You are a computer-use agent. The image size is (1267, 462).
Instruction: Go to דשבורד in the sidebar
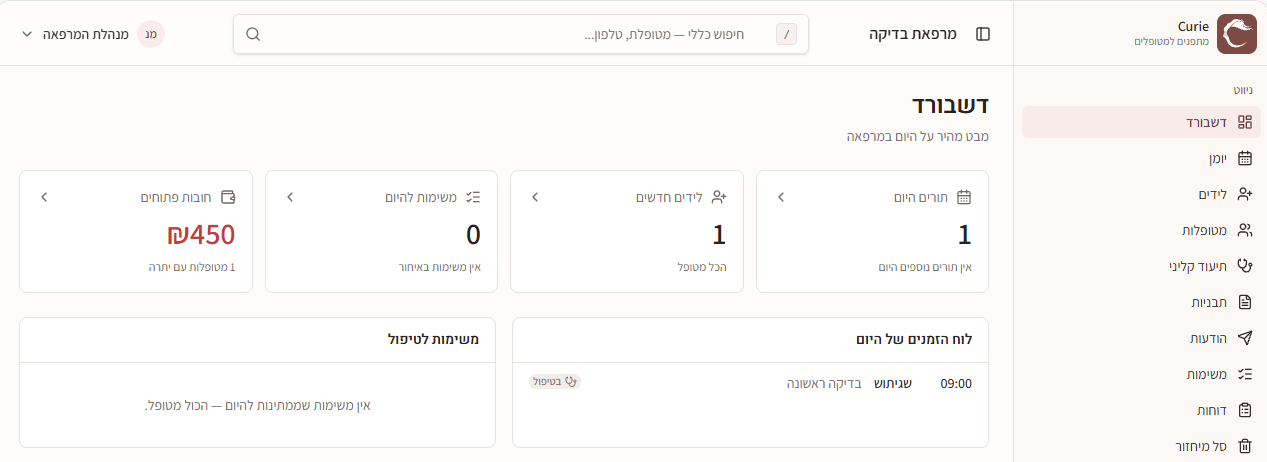[1141, 122]
